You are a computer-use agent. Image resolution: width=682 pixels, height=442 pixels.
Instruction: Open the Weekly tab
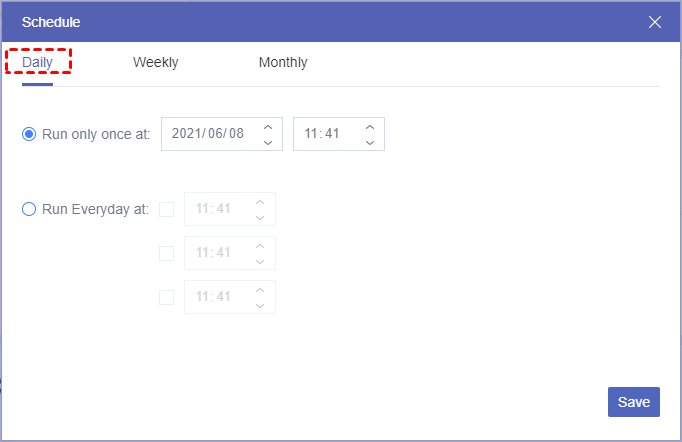pos(155,62)
